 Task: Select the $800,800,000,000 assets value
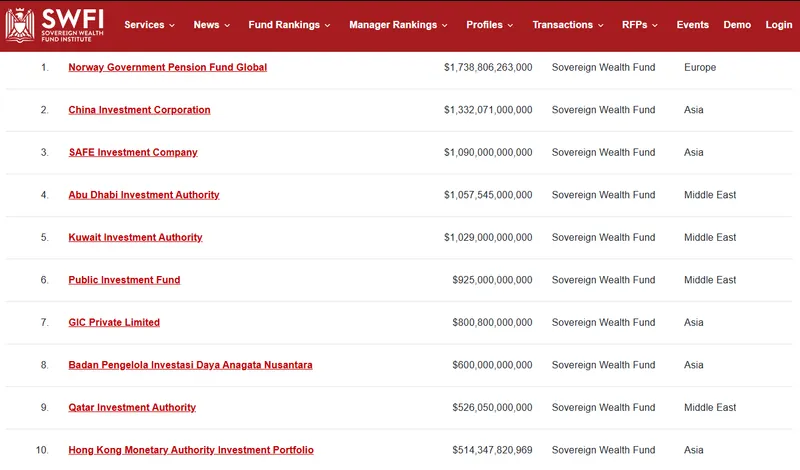click(492, 323)
